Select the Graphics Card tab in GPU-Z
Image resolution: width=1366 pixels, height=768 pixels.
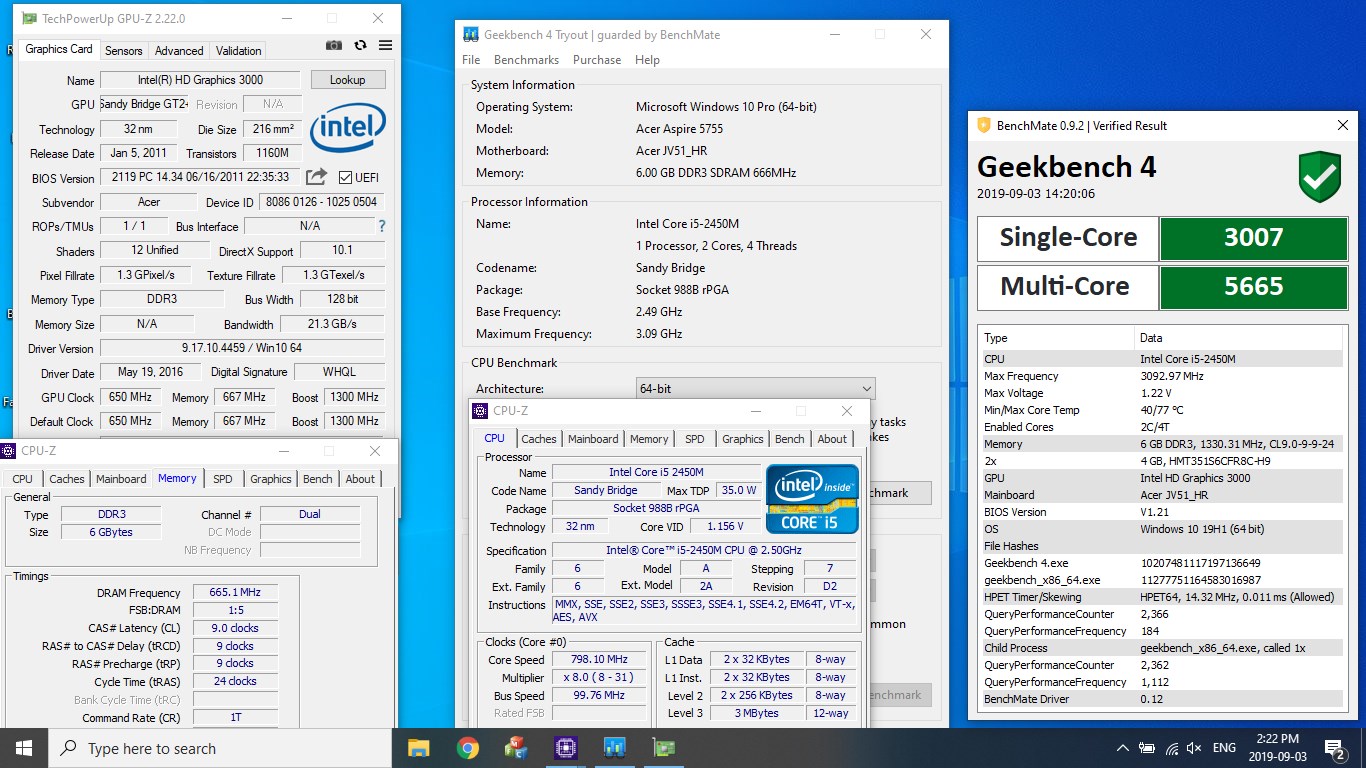(x=59, y=49)
